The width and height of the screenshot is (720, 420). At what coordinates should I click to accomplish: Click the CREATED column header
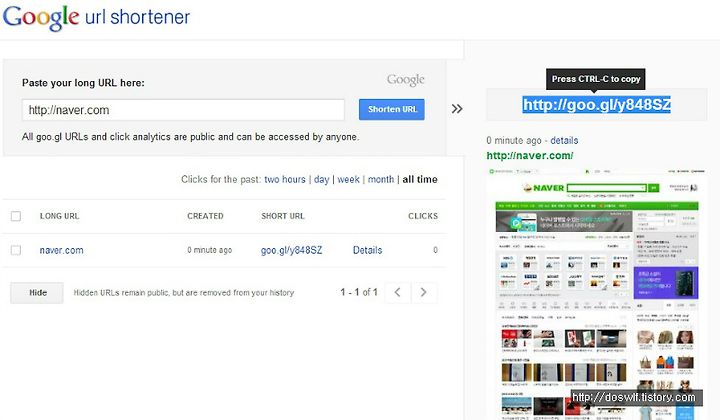(x=205, y=216)
